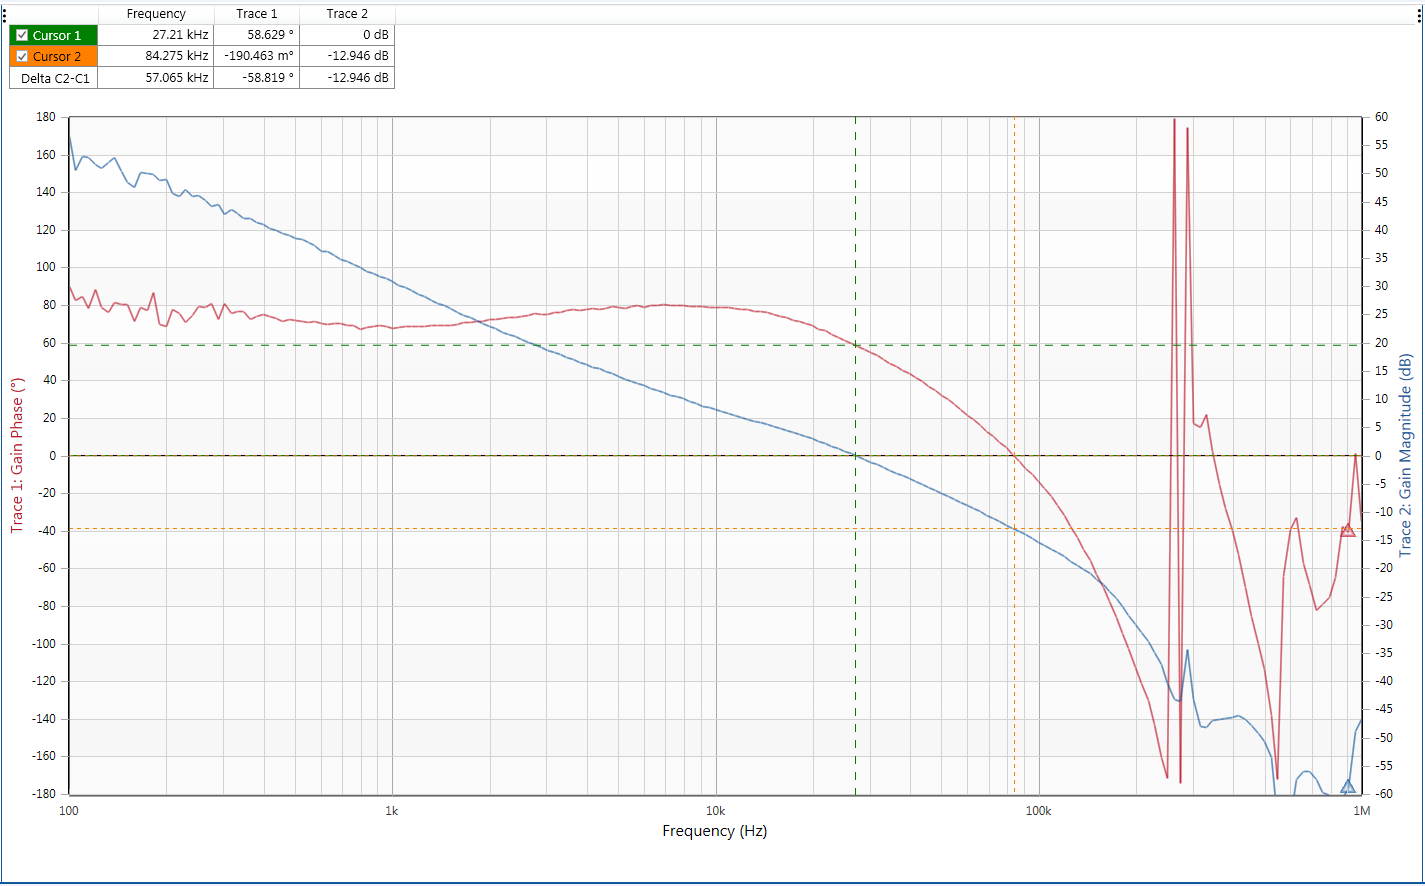The height and width of the screenshot is (886, 1425).
Task: Click the Frequency column header
Action: coord(156,14)
